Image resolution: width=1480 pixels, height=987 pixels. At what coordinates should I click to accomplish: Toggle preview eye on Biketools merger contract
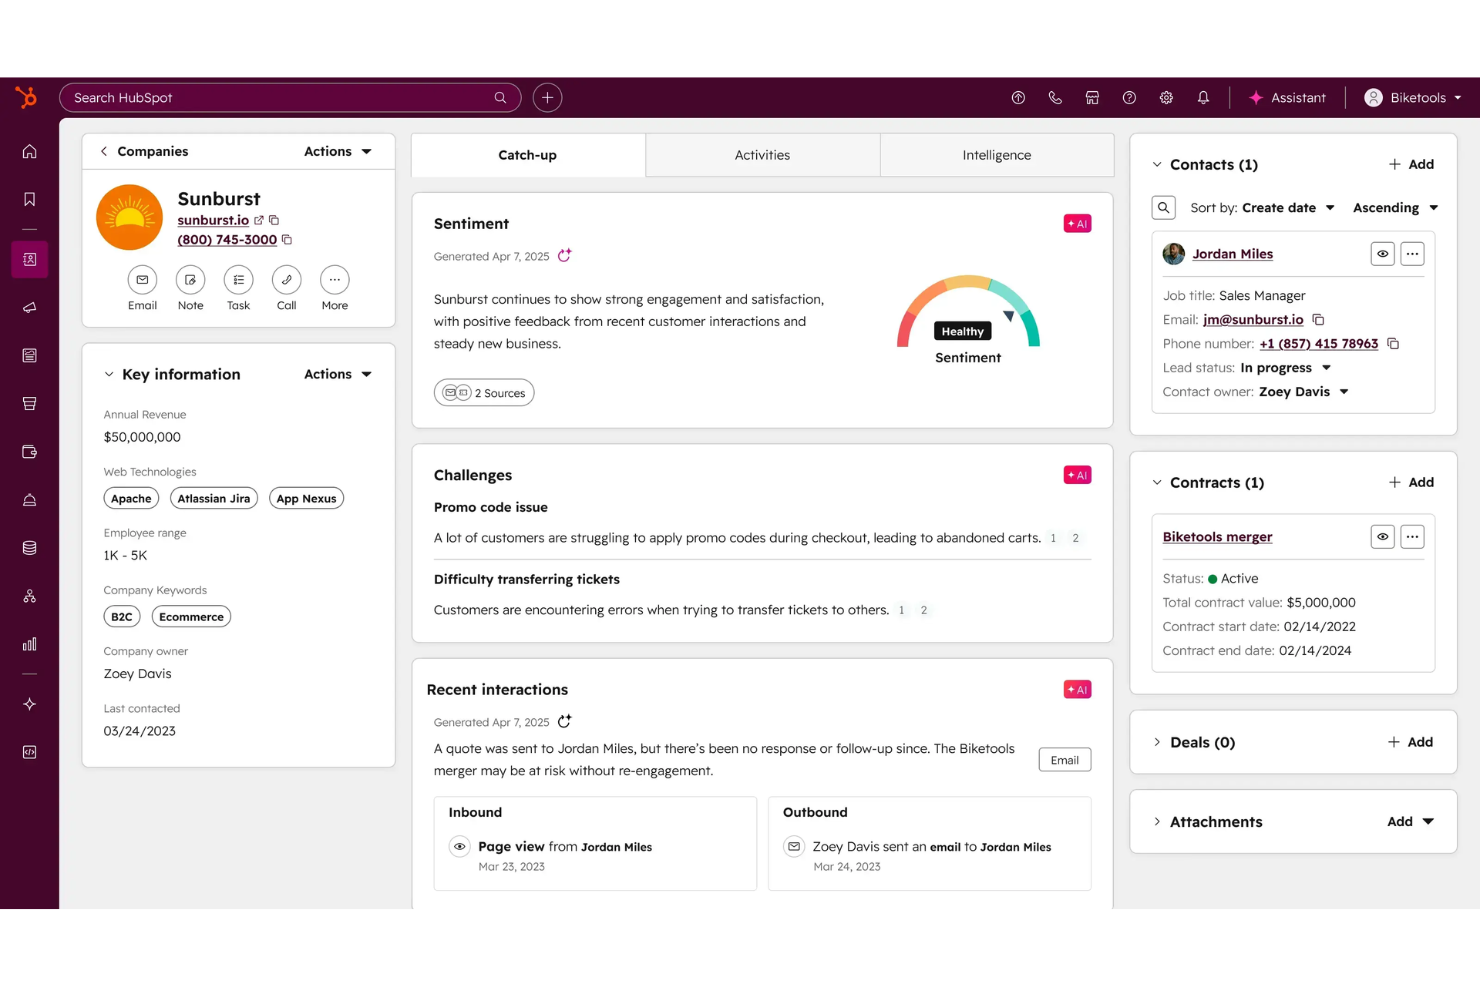1382,536
